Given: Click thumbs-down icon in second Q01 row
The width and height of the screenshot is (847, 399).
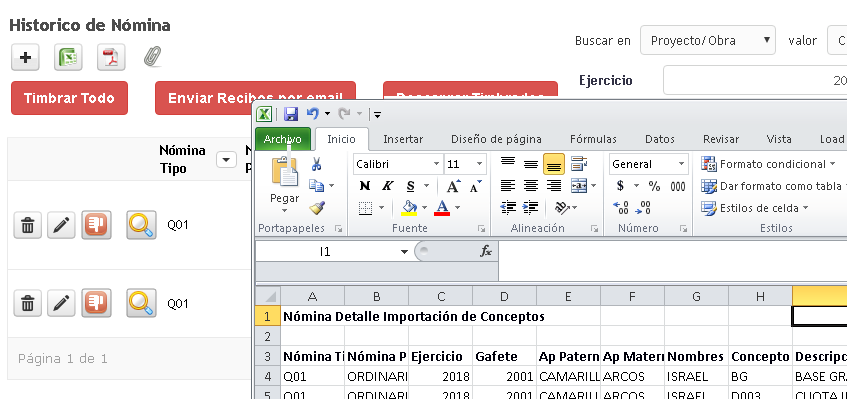Looking at the screenshot, I should tap(97, 303).
